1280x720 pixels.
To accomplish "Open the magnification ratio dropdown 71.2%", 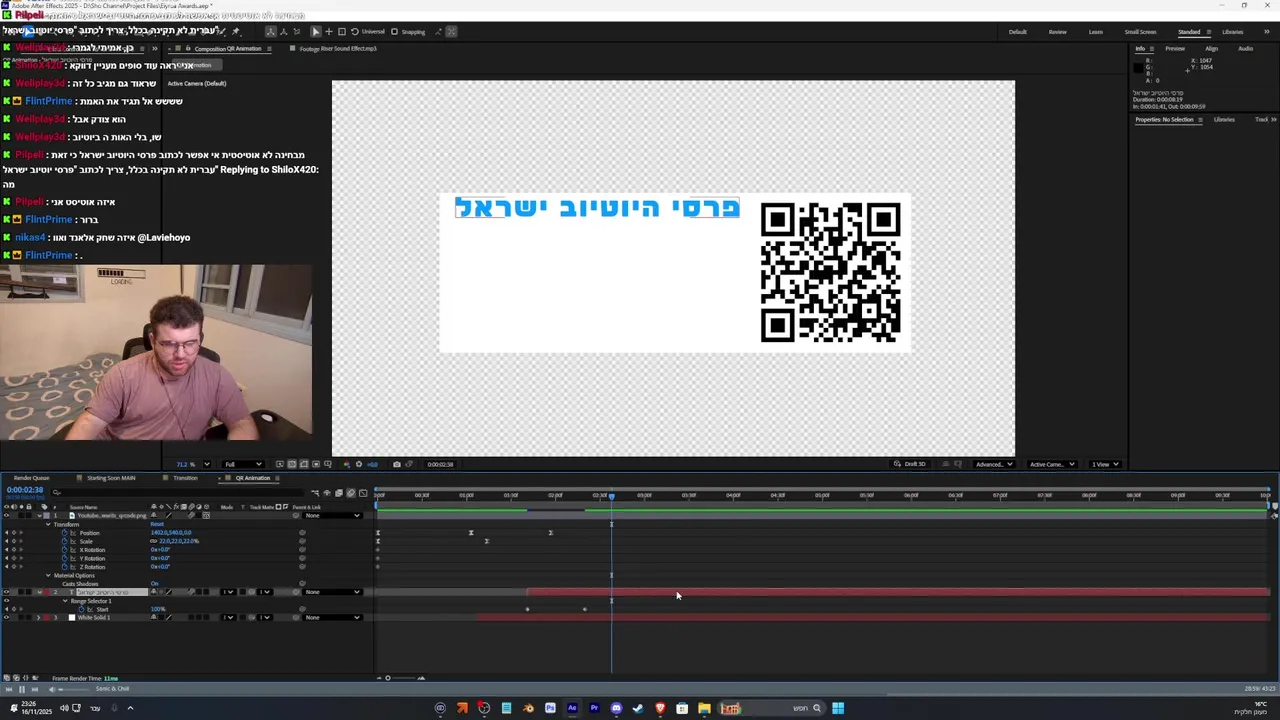I will (193, 464).
